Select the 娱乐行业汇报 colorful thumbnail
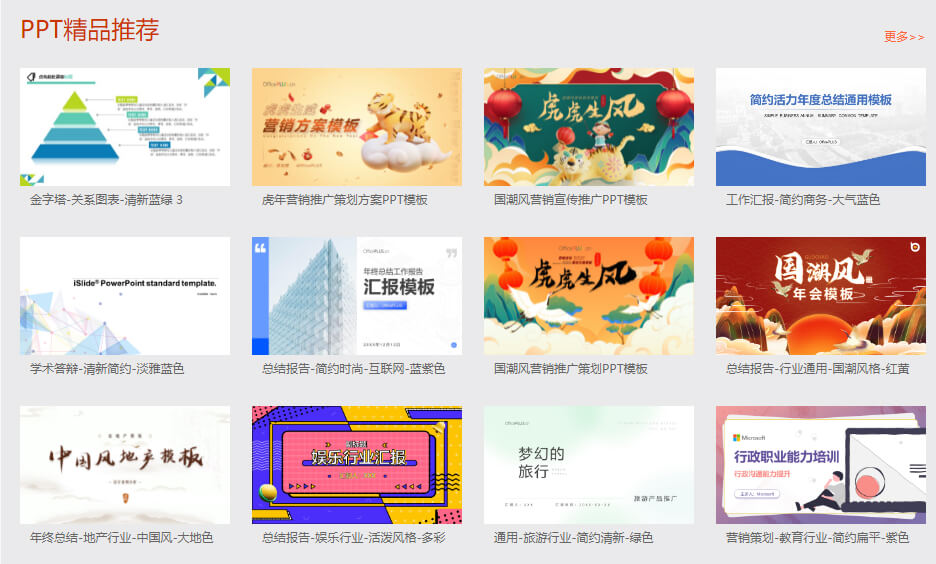 point(357,465)
